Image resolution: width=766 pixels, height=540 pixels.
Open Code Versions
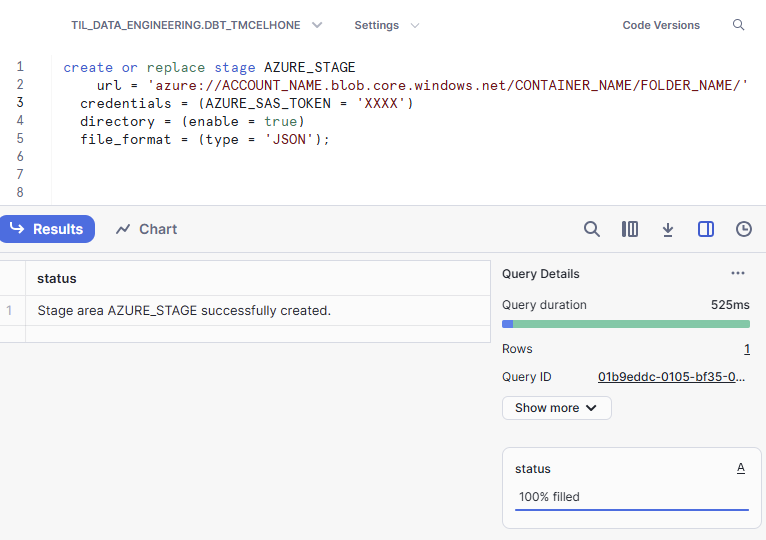pyautogui.click(x=661, y=25)
